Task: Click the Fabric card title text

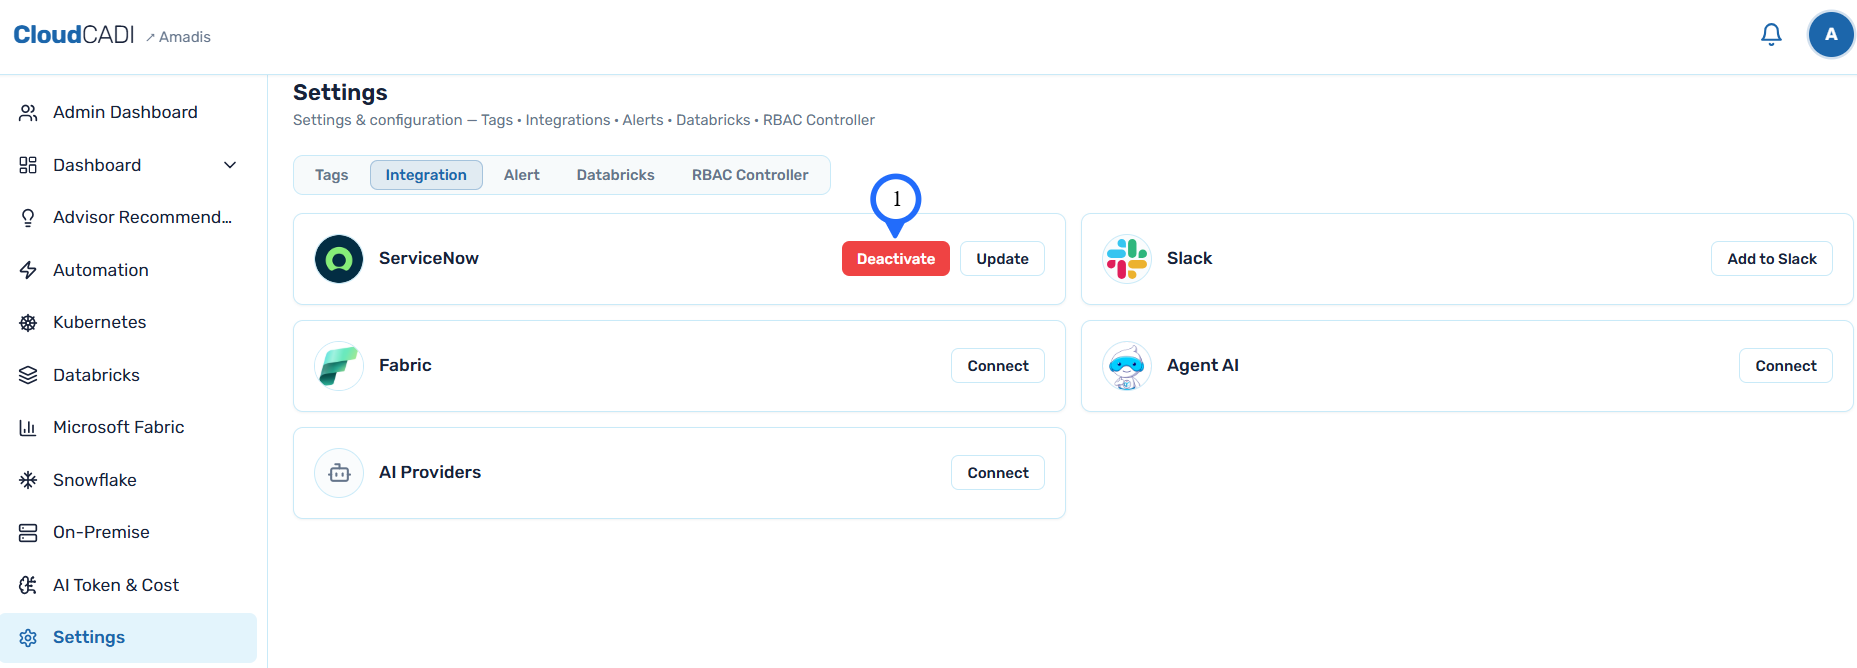Action: [x=405, y=365]
